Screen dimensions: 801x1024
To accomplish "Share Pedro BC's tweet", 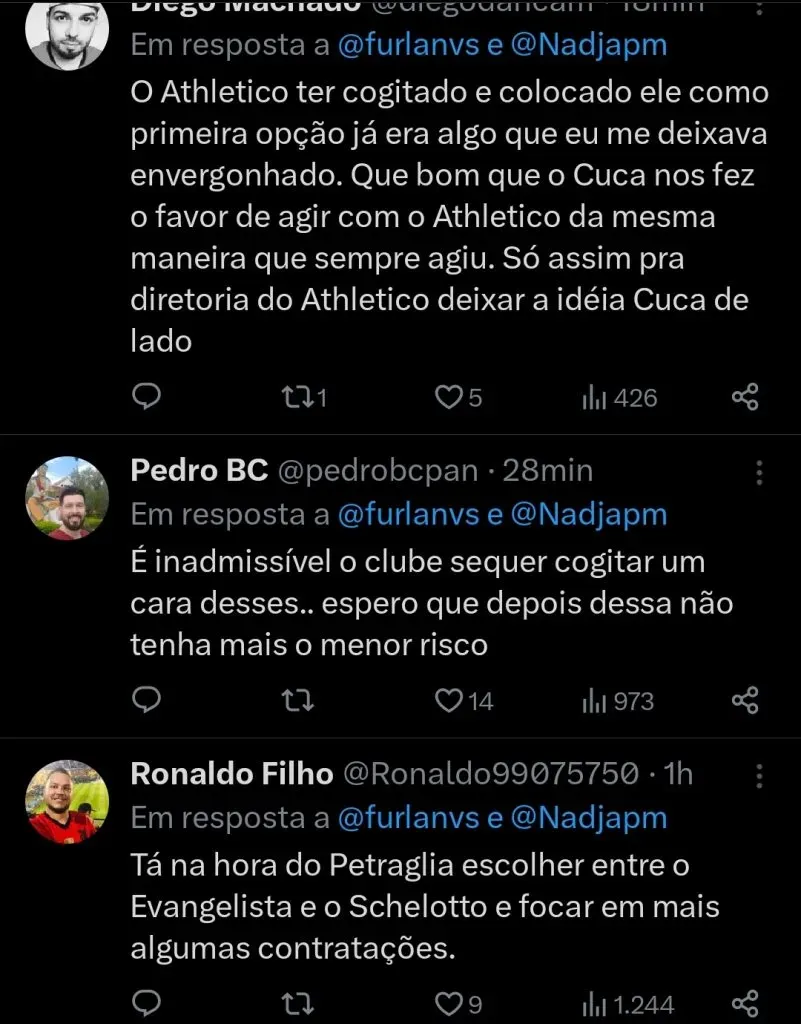I will 745,700.
